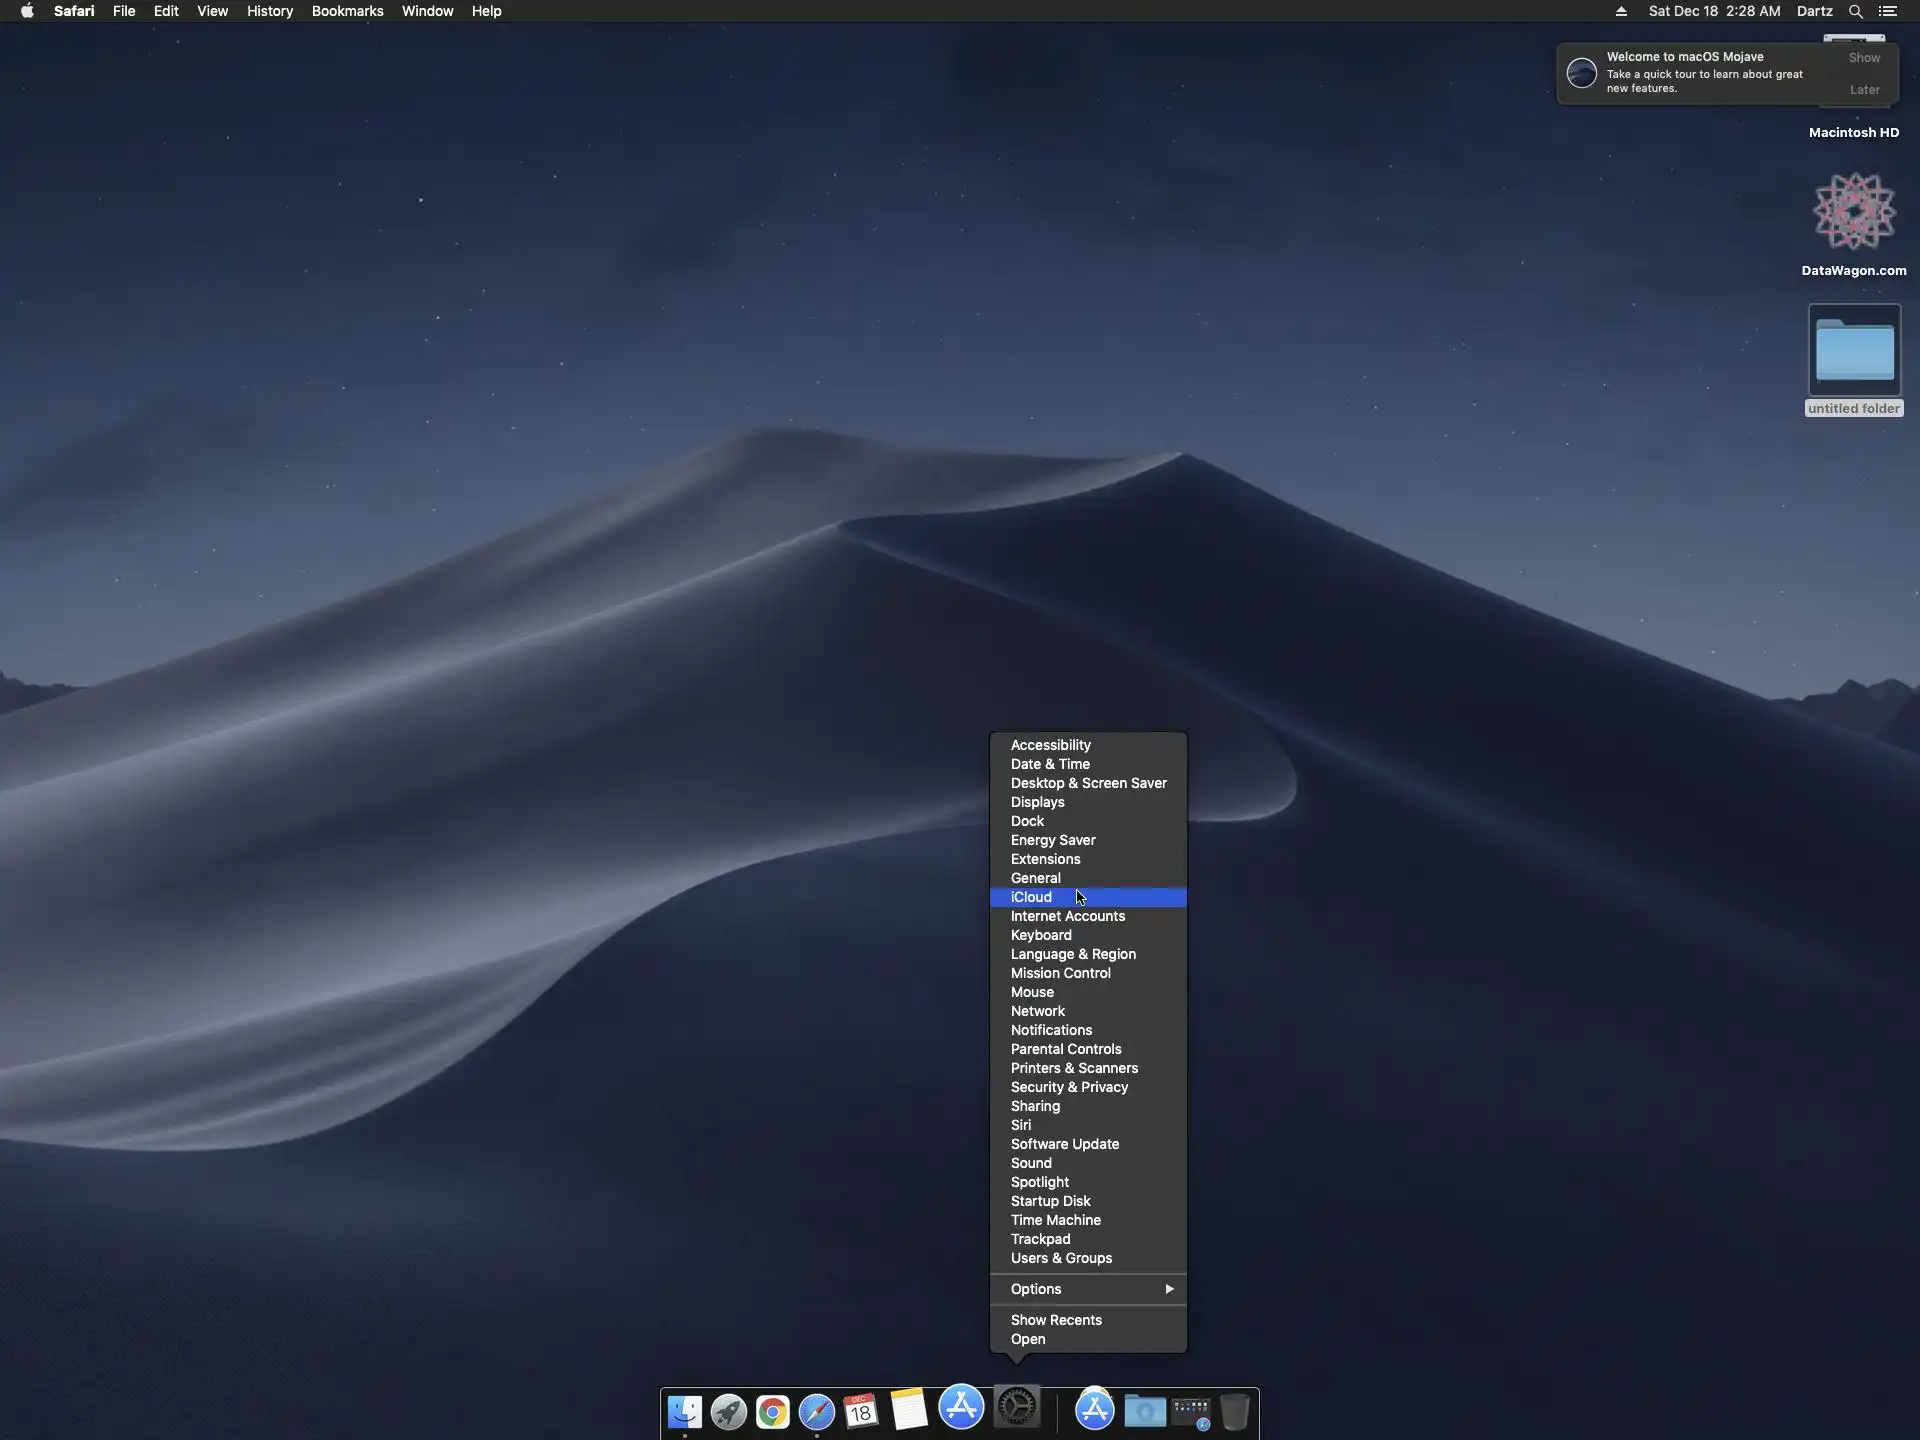The height and width of the screenshot is (1440, 1920).
Task: Click Show on the Mojave notification
Action: click(1864, 58)
